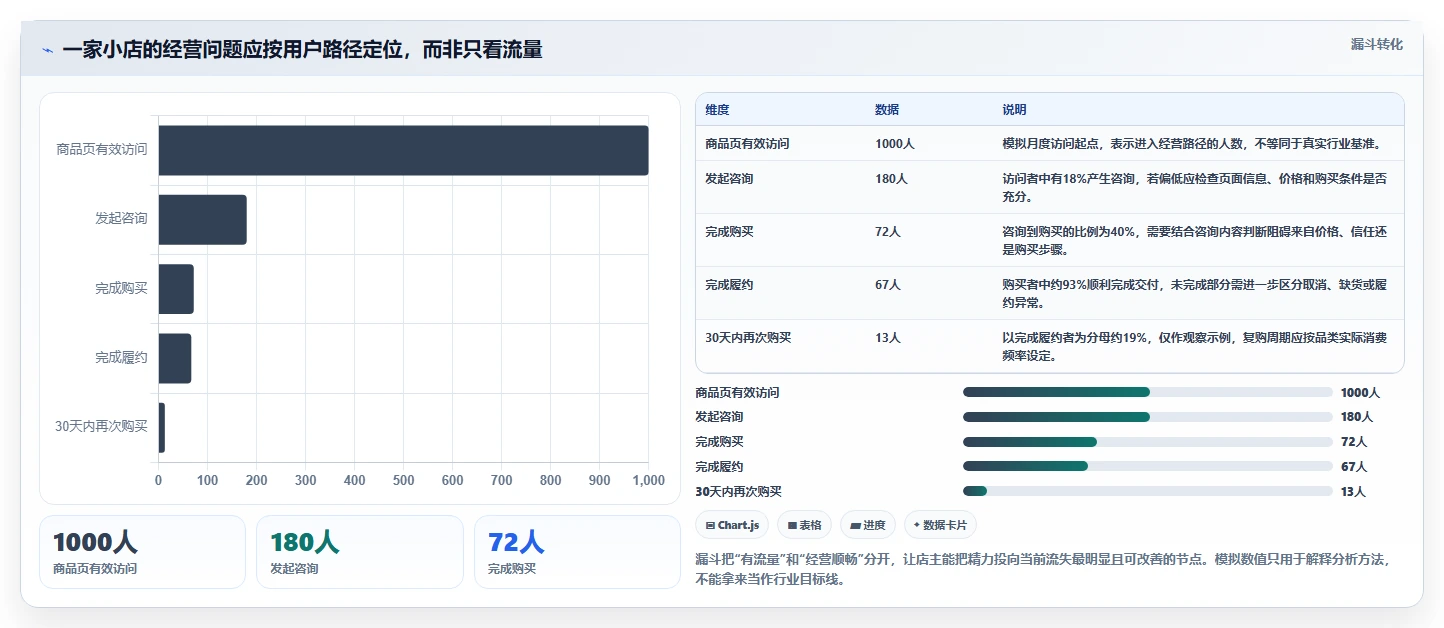This screenshot has width=1444, height=628.
Task: Click the 180人 value in the table
Action: (x=891, y=179)
